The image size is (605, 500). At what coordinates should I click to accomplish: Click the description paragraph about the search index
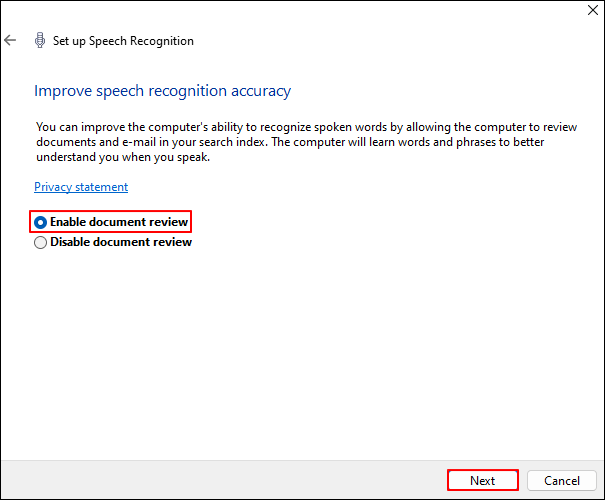(x=300, y=142)
